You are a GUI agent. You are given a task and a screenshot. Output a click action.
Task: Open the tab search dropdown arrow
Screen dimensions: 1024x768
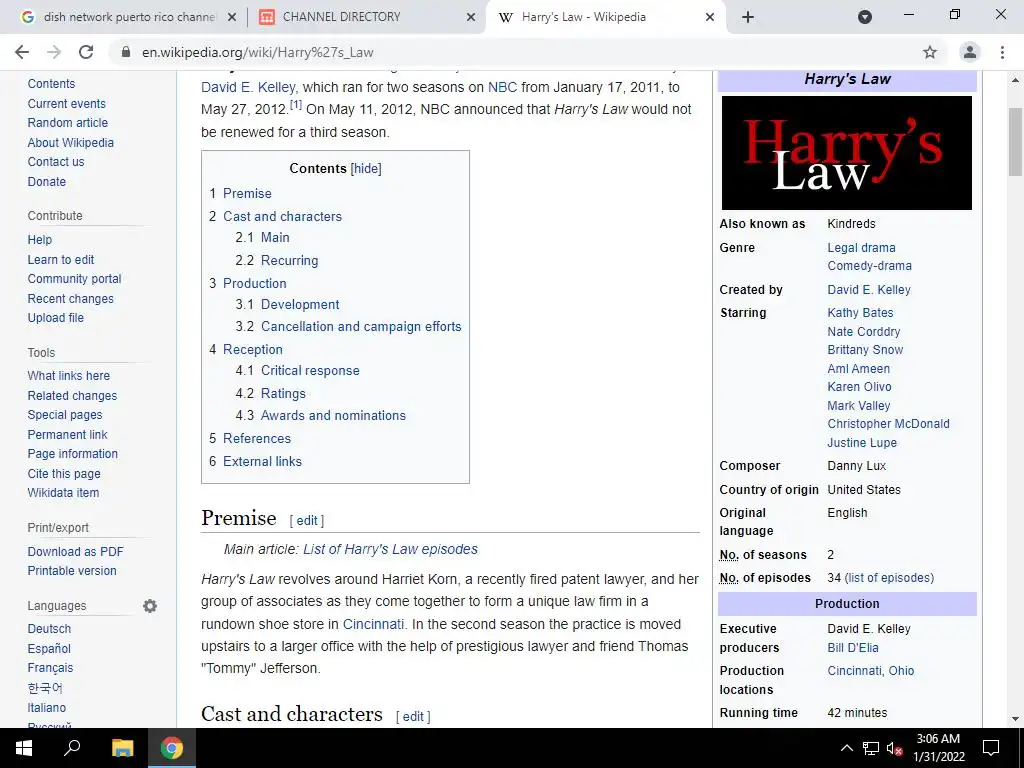click(865, 17)
